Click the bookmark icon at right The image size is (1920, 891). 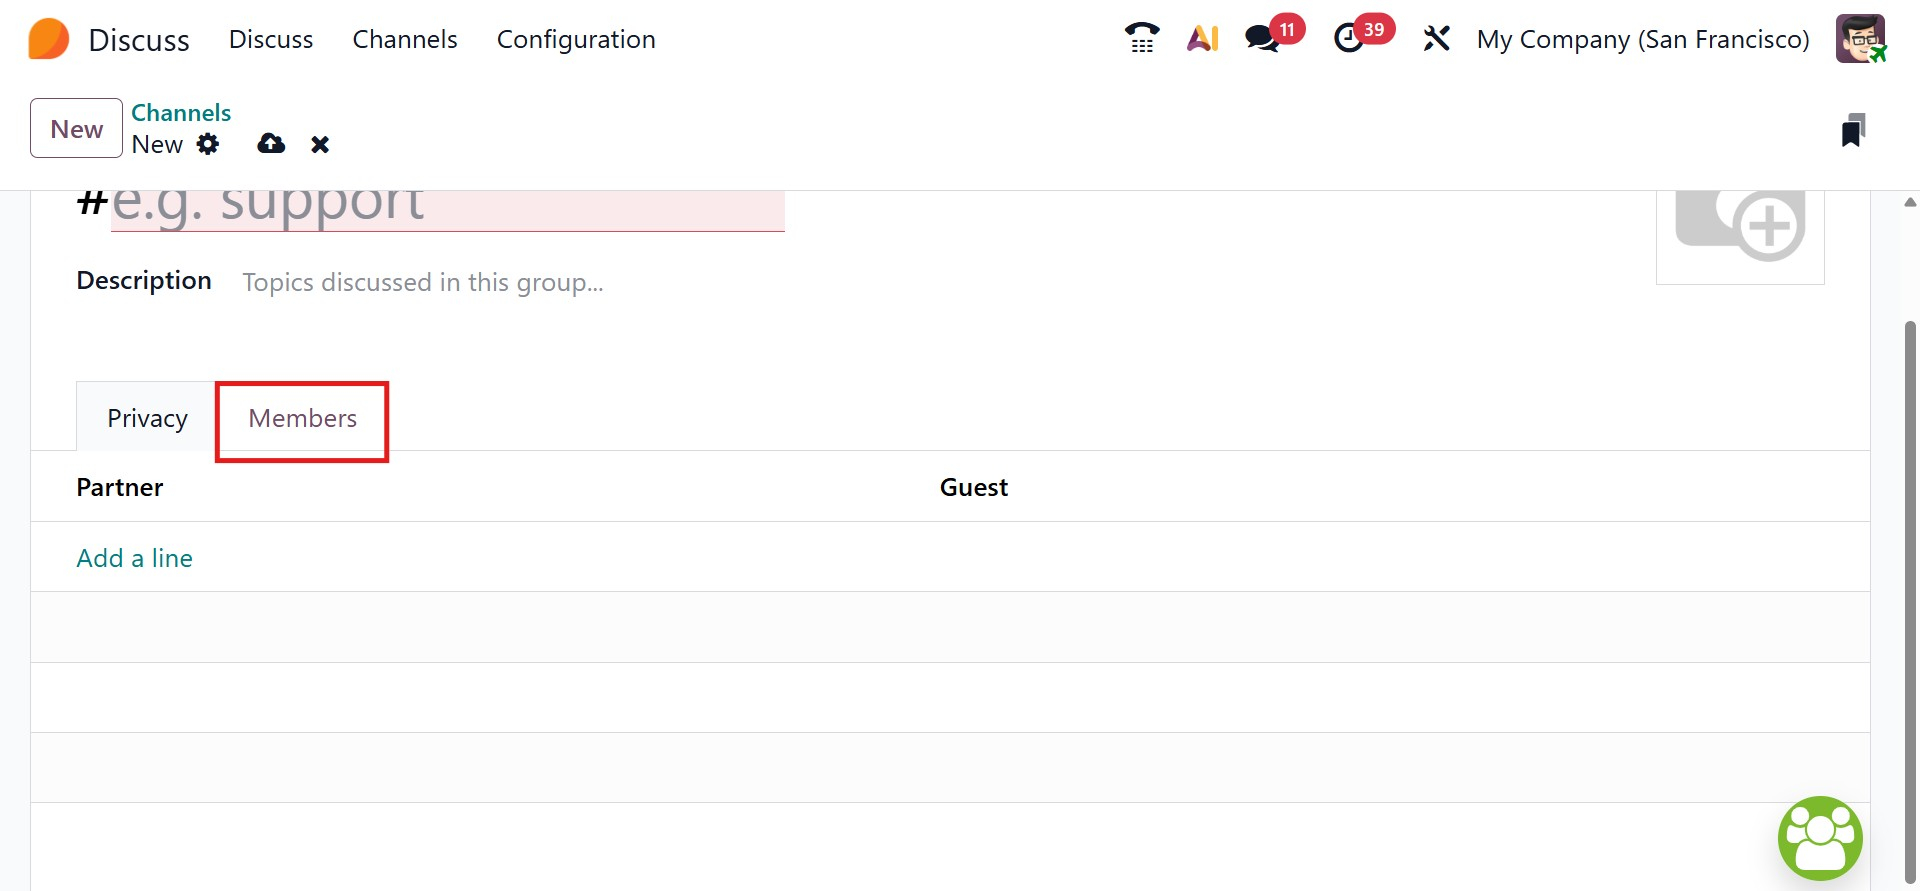point(1853,130)
